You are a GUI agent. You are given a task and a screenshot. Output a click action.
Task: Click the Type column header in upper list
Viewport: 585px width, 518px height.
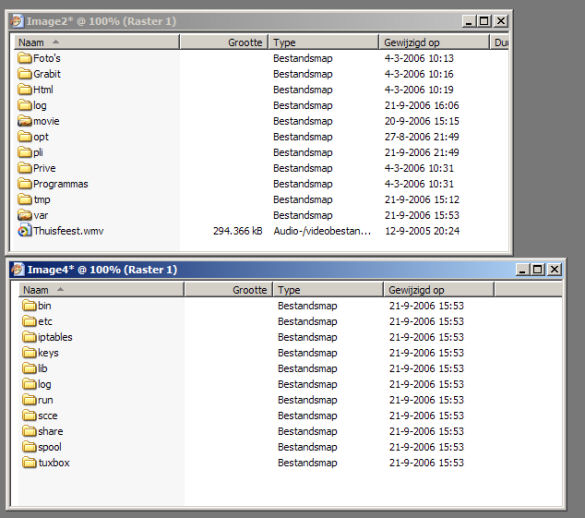point(323,42)
